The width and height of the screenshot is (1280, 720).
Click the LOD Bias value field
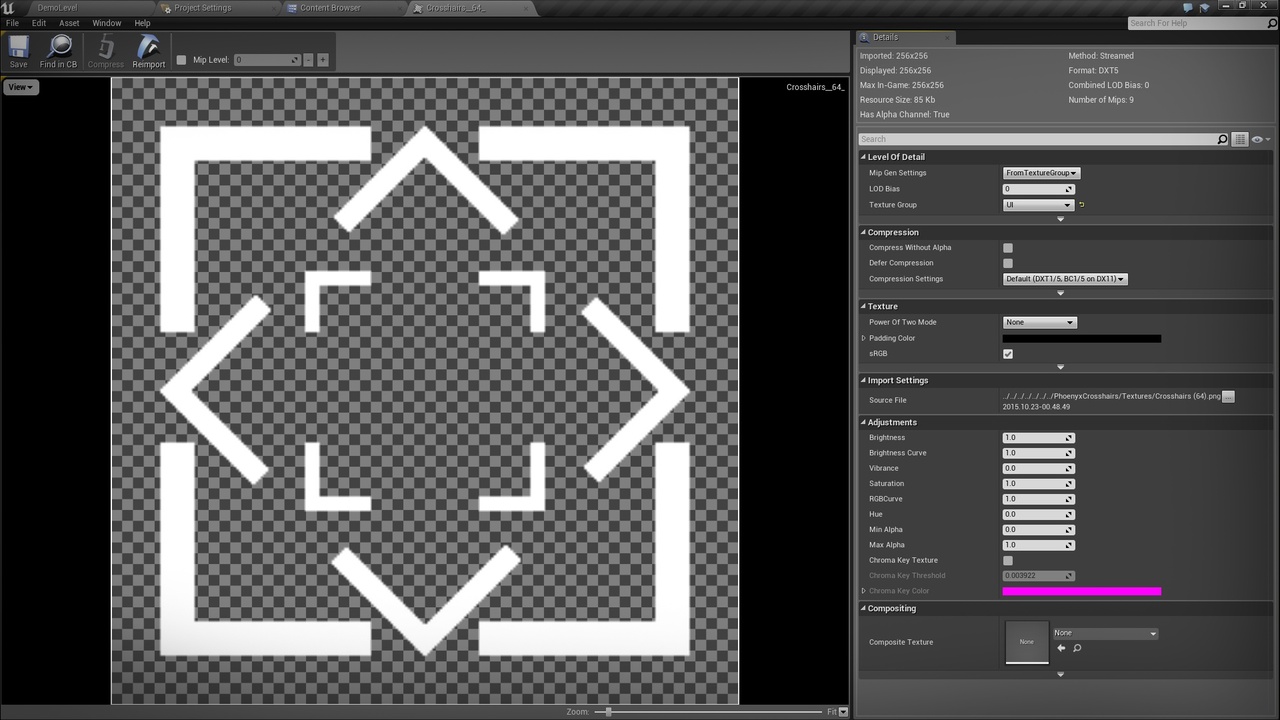(x=1039, y=189)
